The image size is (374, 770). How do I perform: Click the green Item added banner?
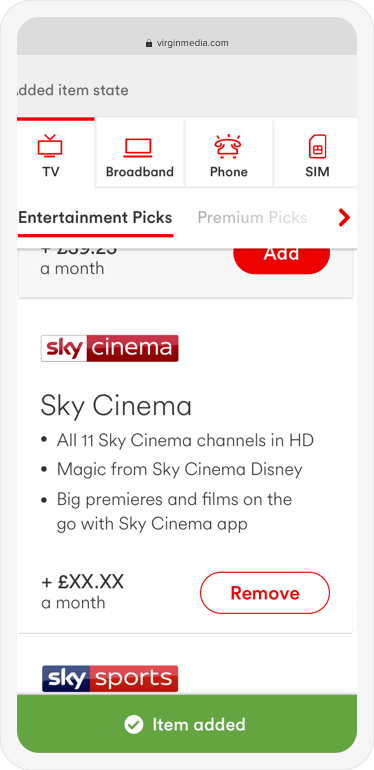coord(187,724)
